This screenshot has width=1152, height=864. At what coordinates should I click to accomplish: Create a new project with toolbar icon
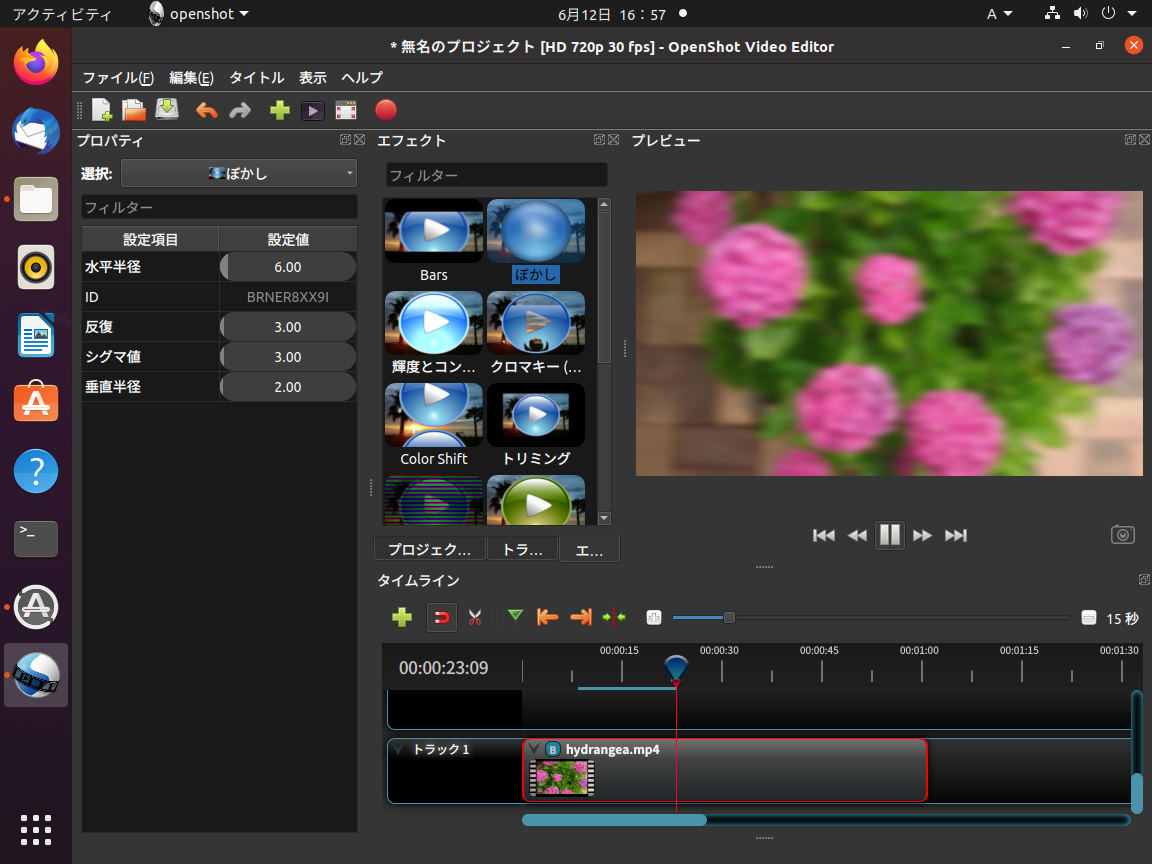point(101,110)
